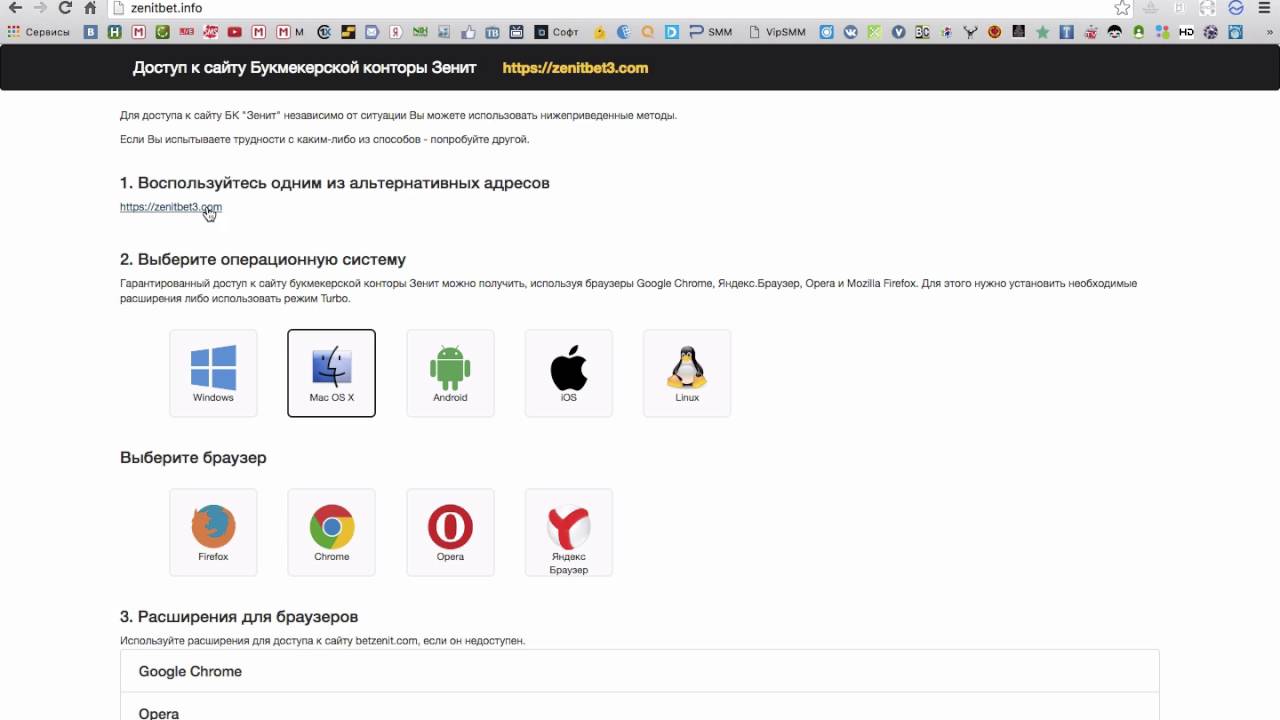Viewport: 1280px width, 720px height.
Task: Open the green H bookmark icon
Action: pos(115,32)
